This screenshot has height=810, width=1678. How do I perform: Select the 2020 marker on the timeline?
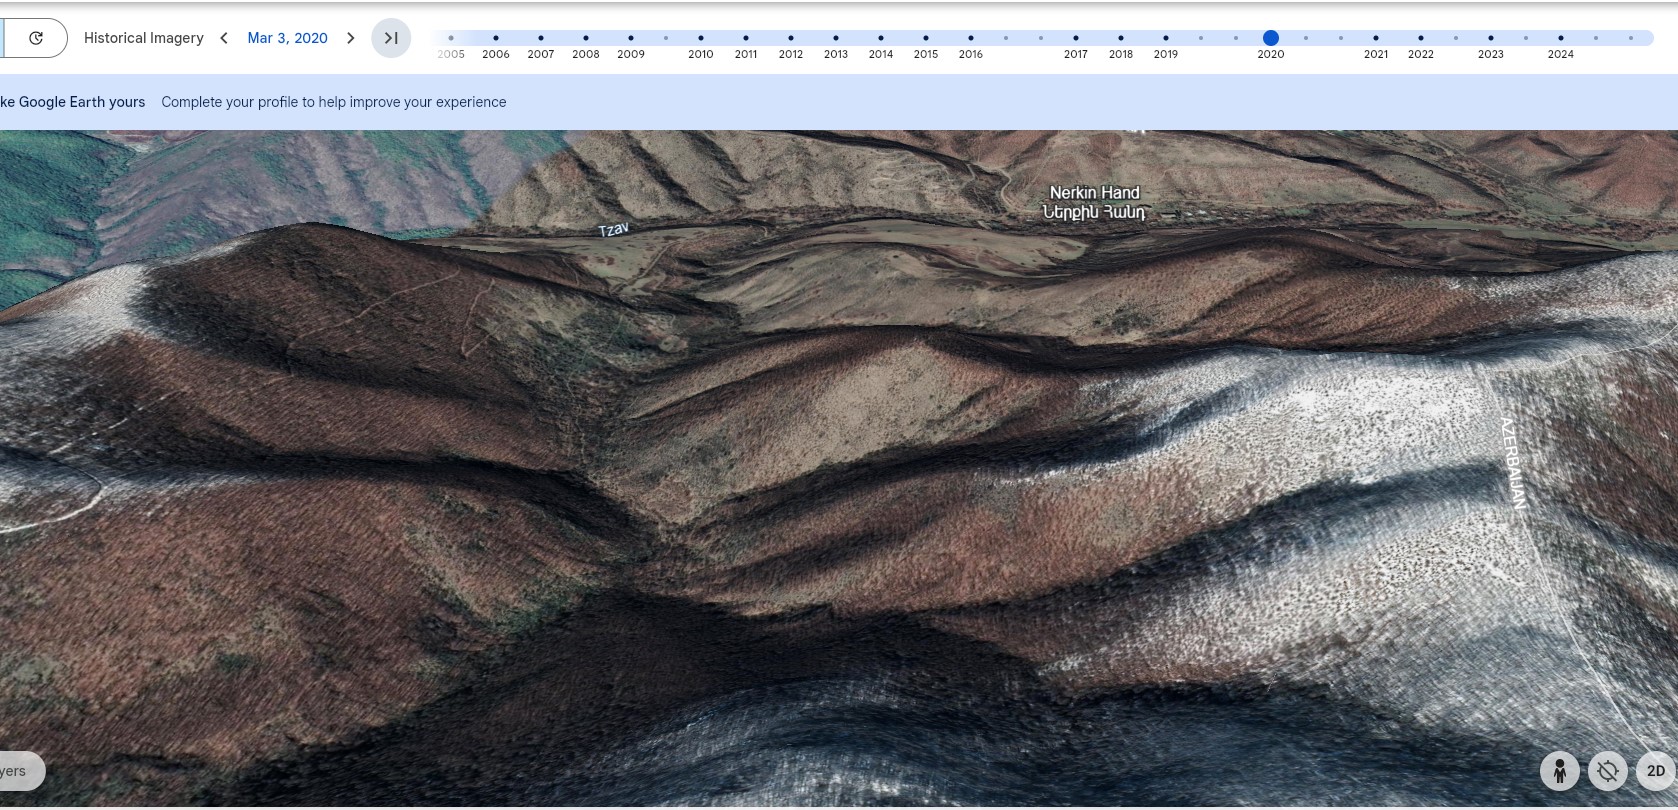tap(1270, 38)
